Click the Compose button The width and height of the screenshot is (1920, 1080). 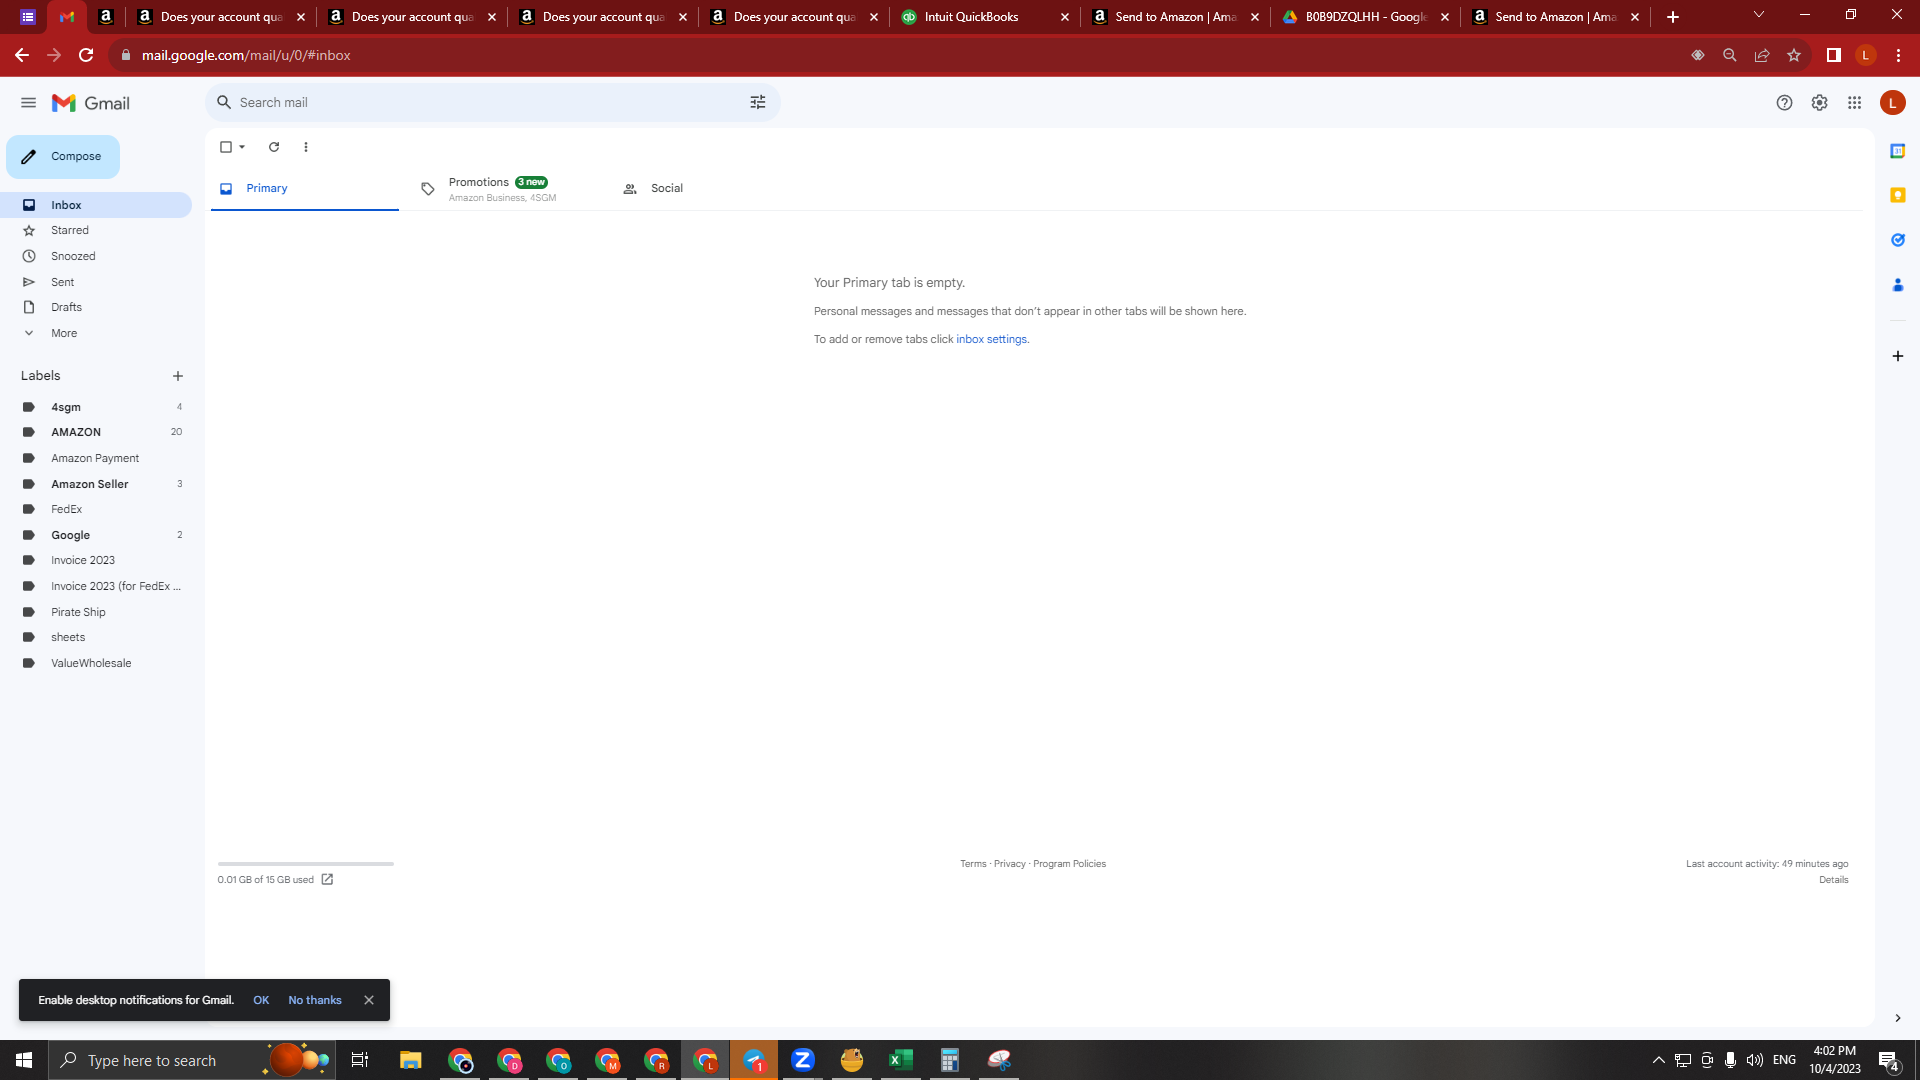pyautogui.click(x=63, y=157)
